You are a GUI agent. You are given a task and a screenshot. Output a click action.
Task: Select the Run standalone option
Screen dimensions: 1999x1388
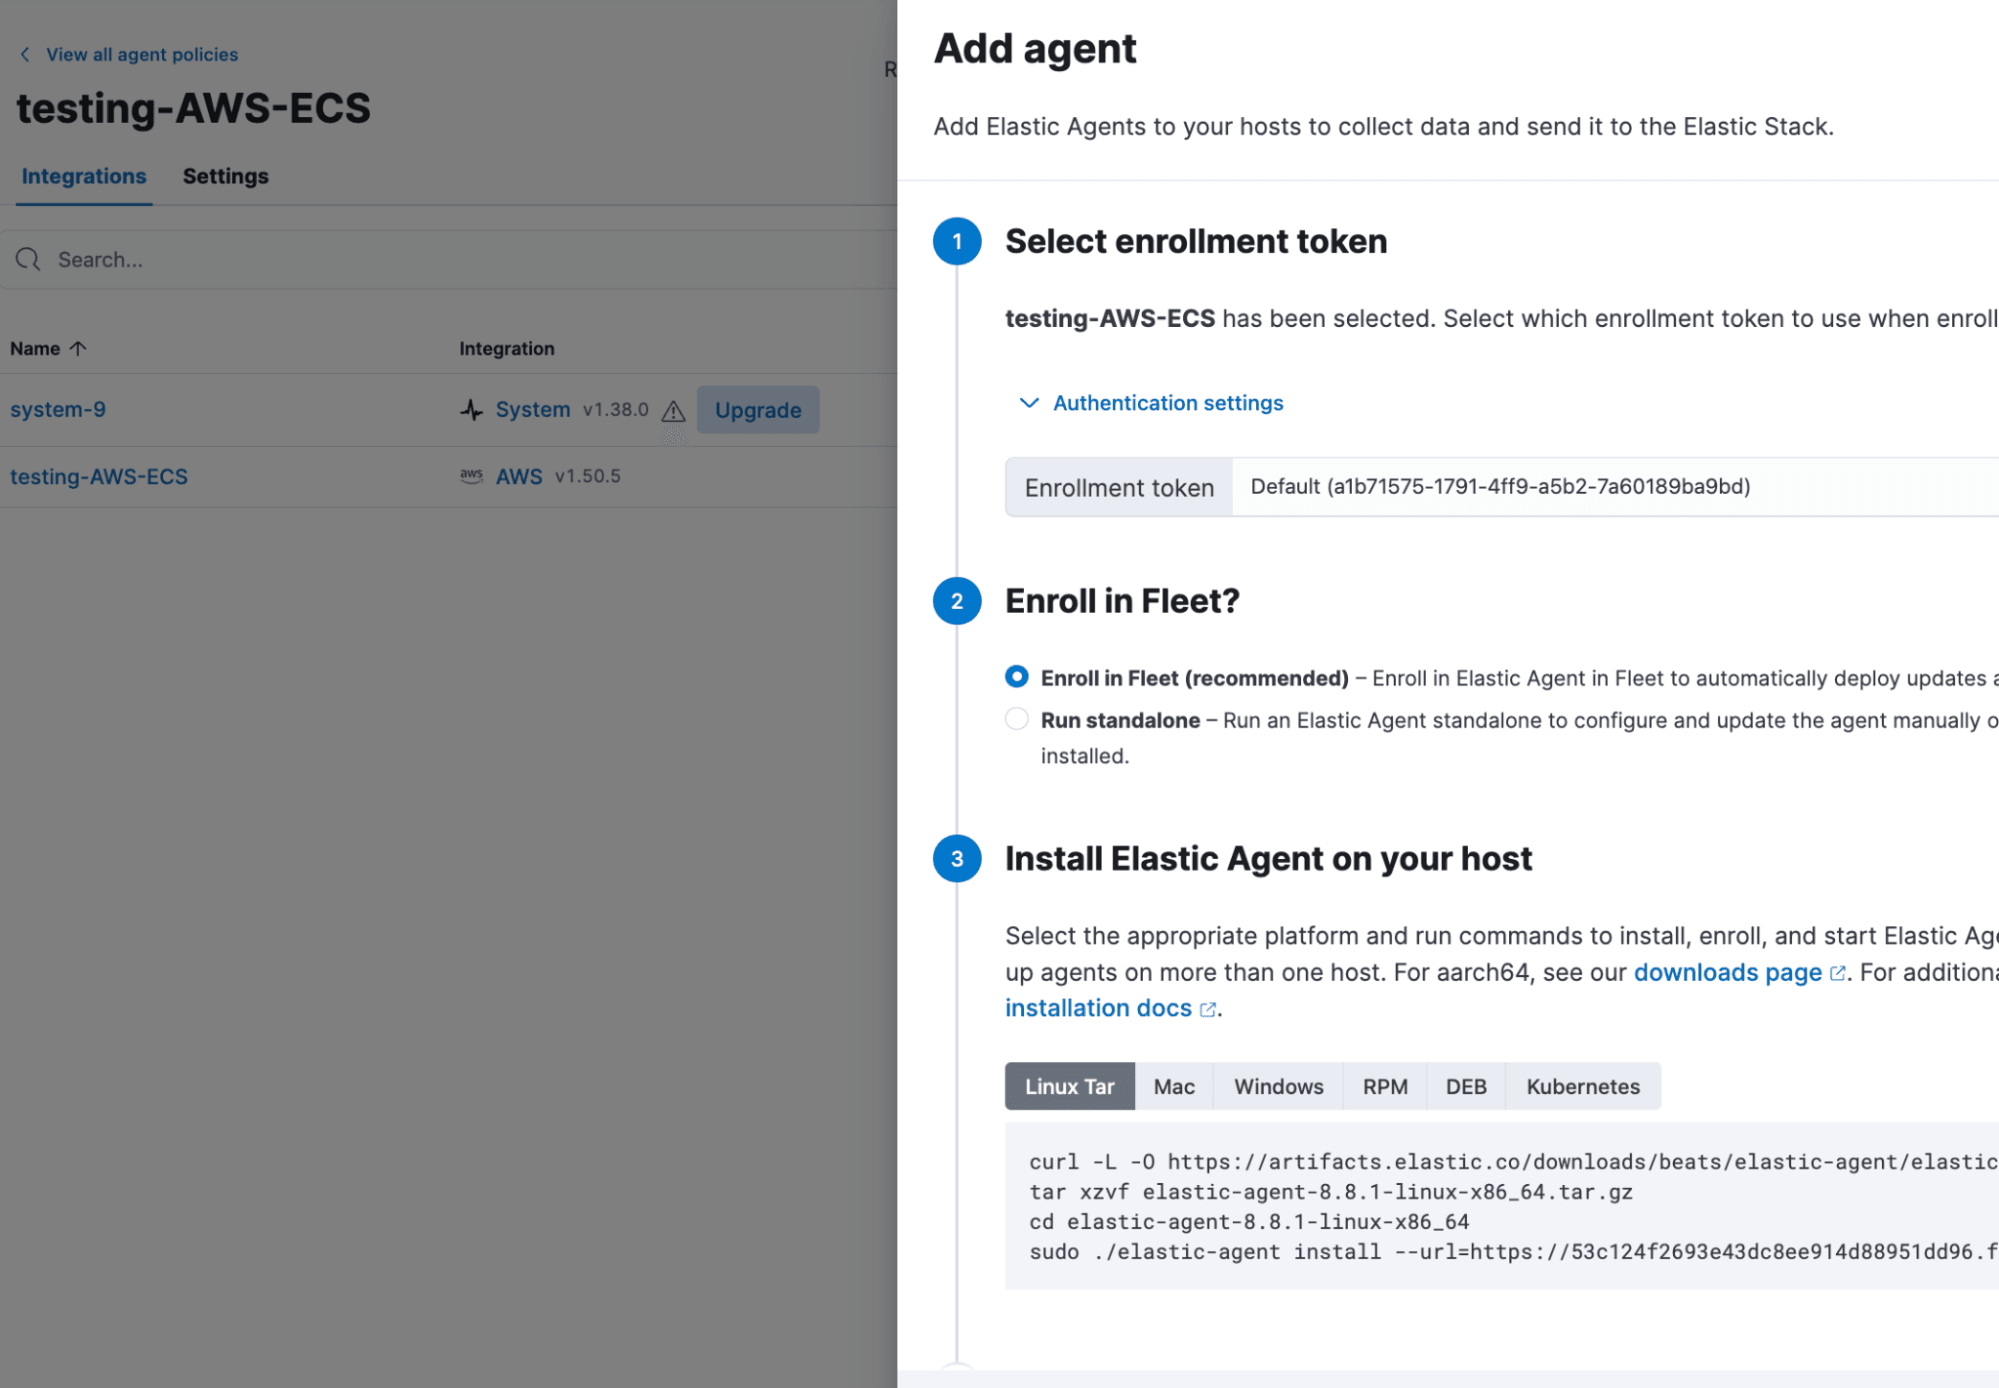pyautogui.click(x=1016, y=719)
